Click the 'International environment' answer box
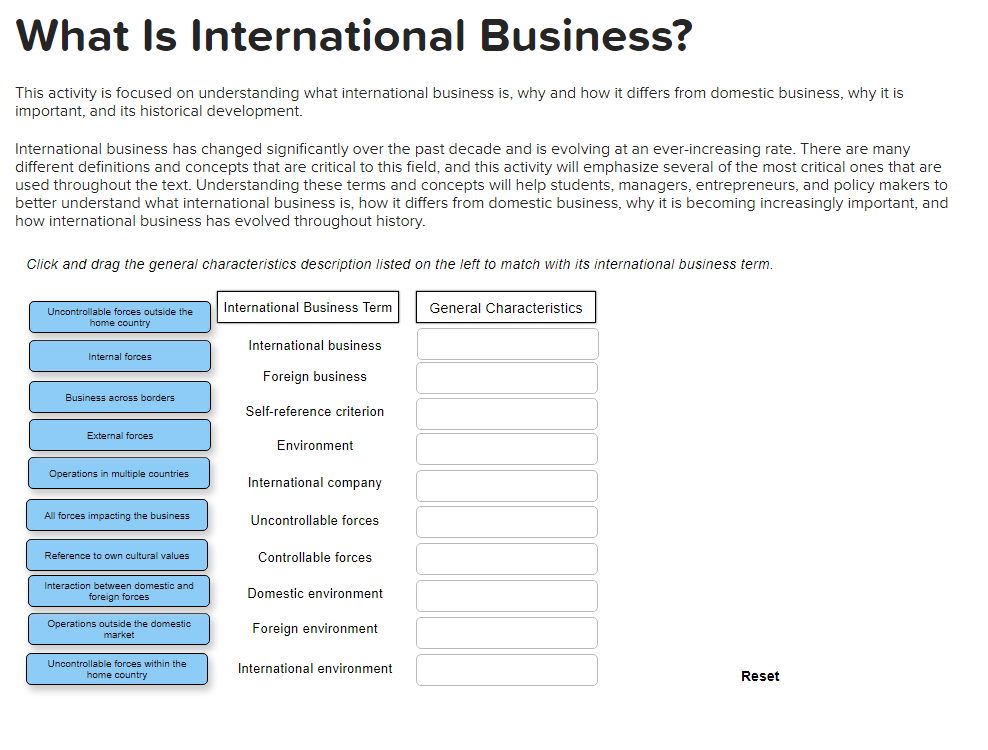The width and height of the screenshot is (988, 750). 506,669
